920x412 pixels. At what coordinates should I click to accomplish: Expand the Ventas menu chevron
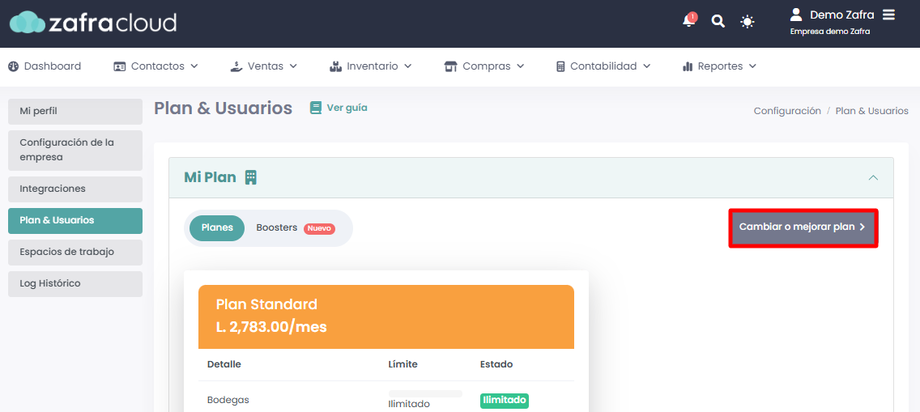[x=293, y=66]
